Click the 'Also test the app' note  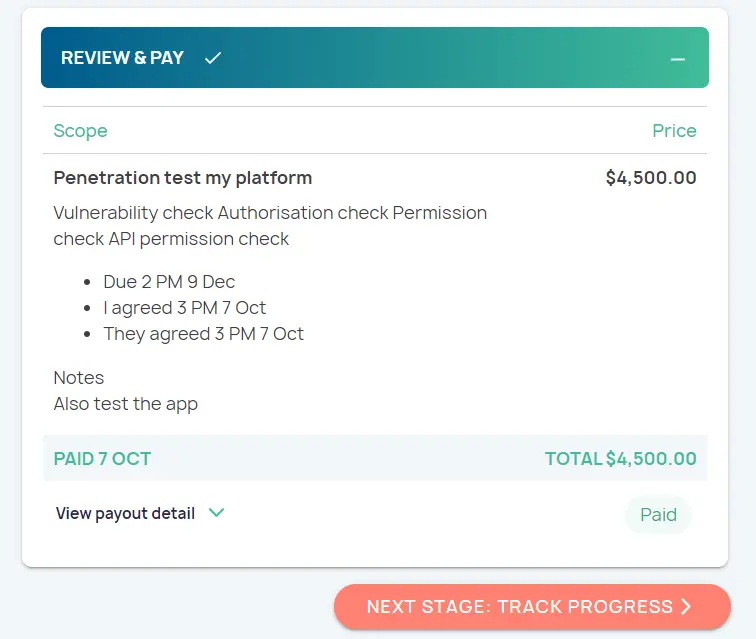125,404
